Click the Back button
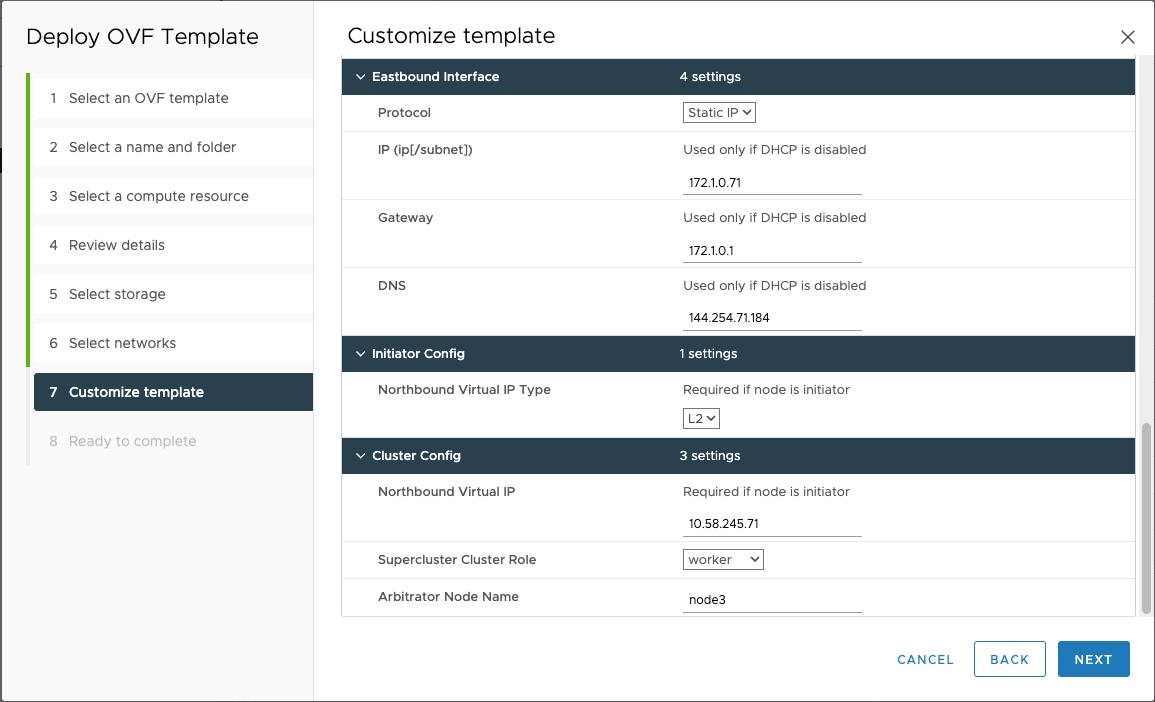This screenshot has width=1155, height=702. (x=1009, y=659)
